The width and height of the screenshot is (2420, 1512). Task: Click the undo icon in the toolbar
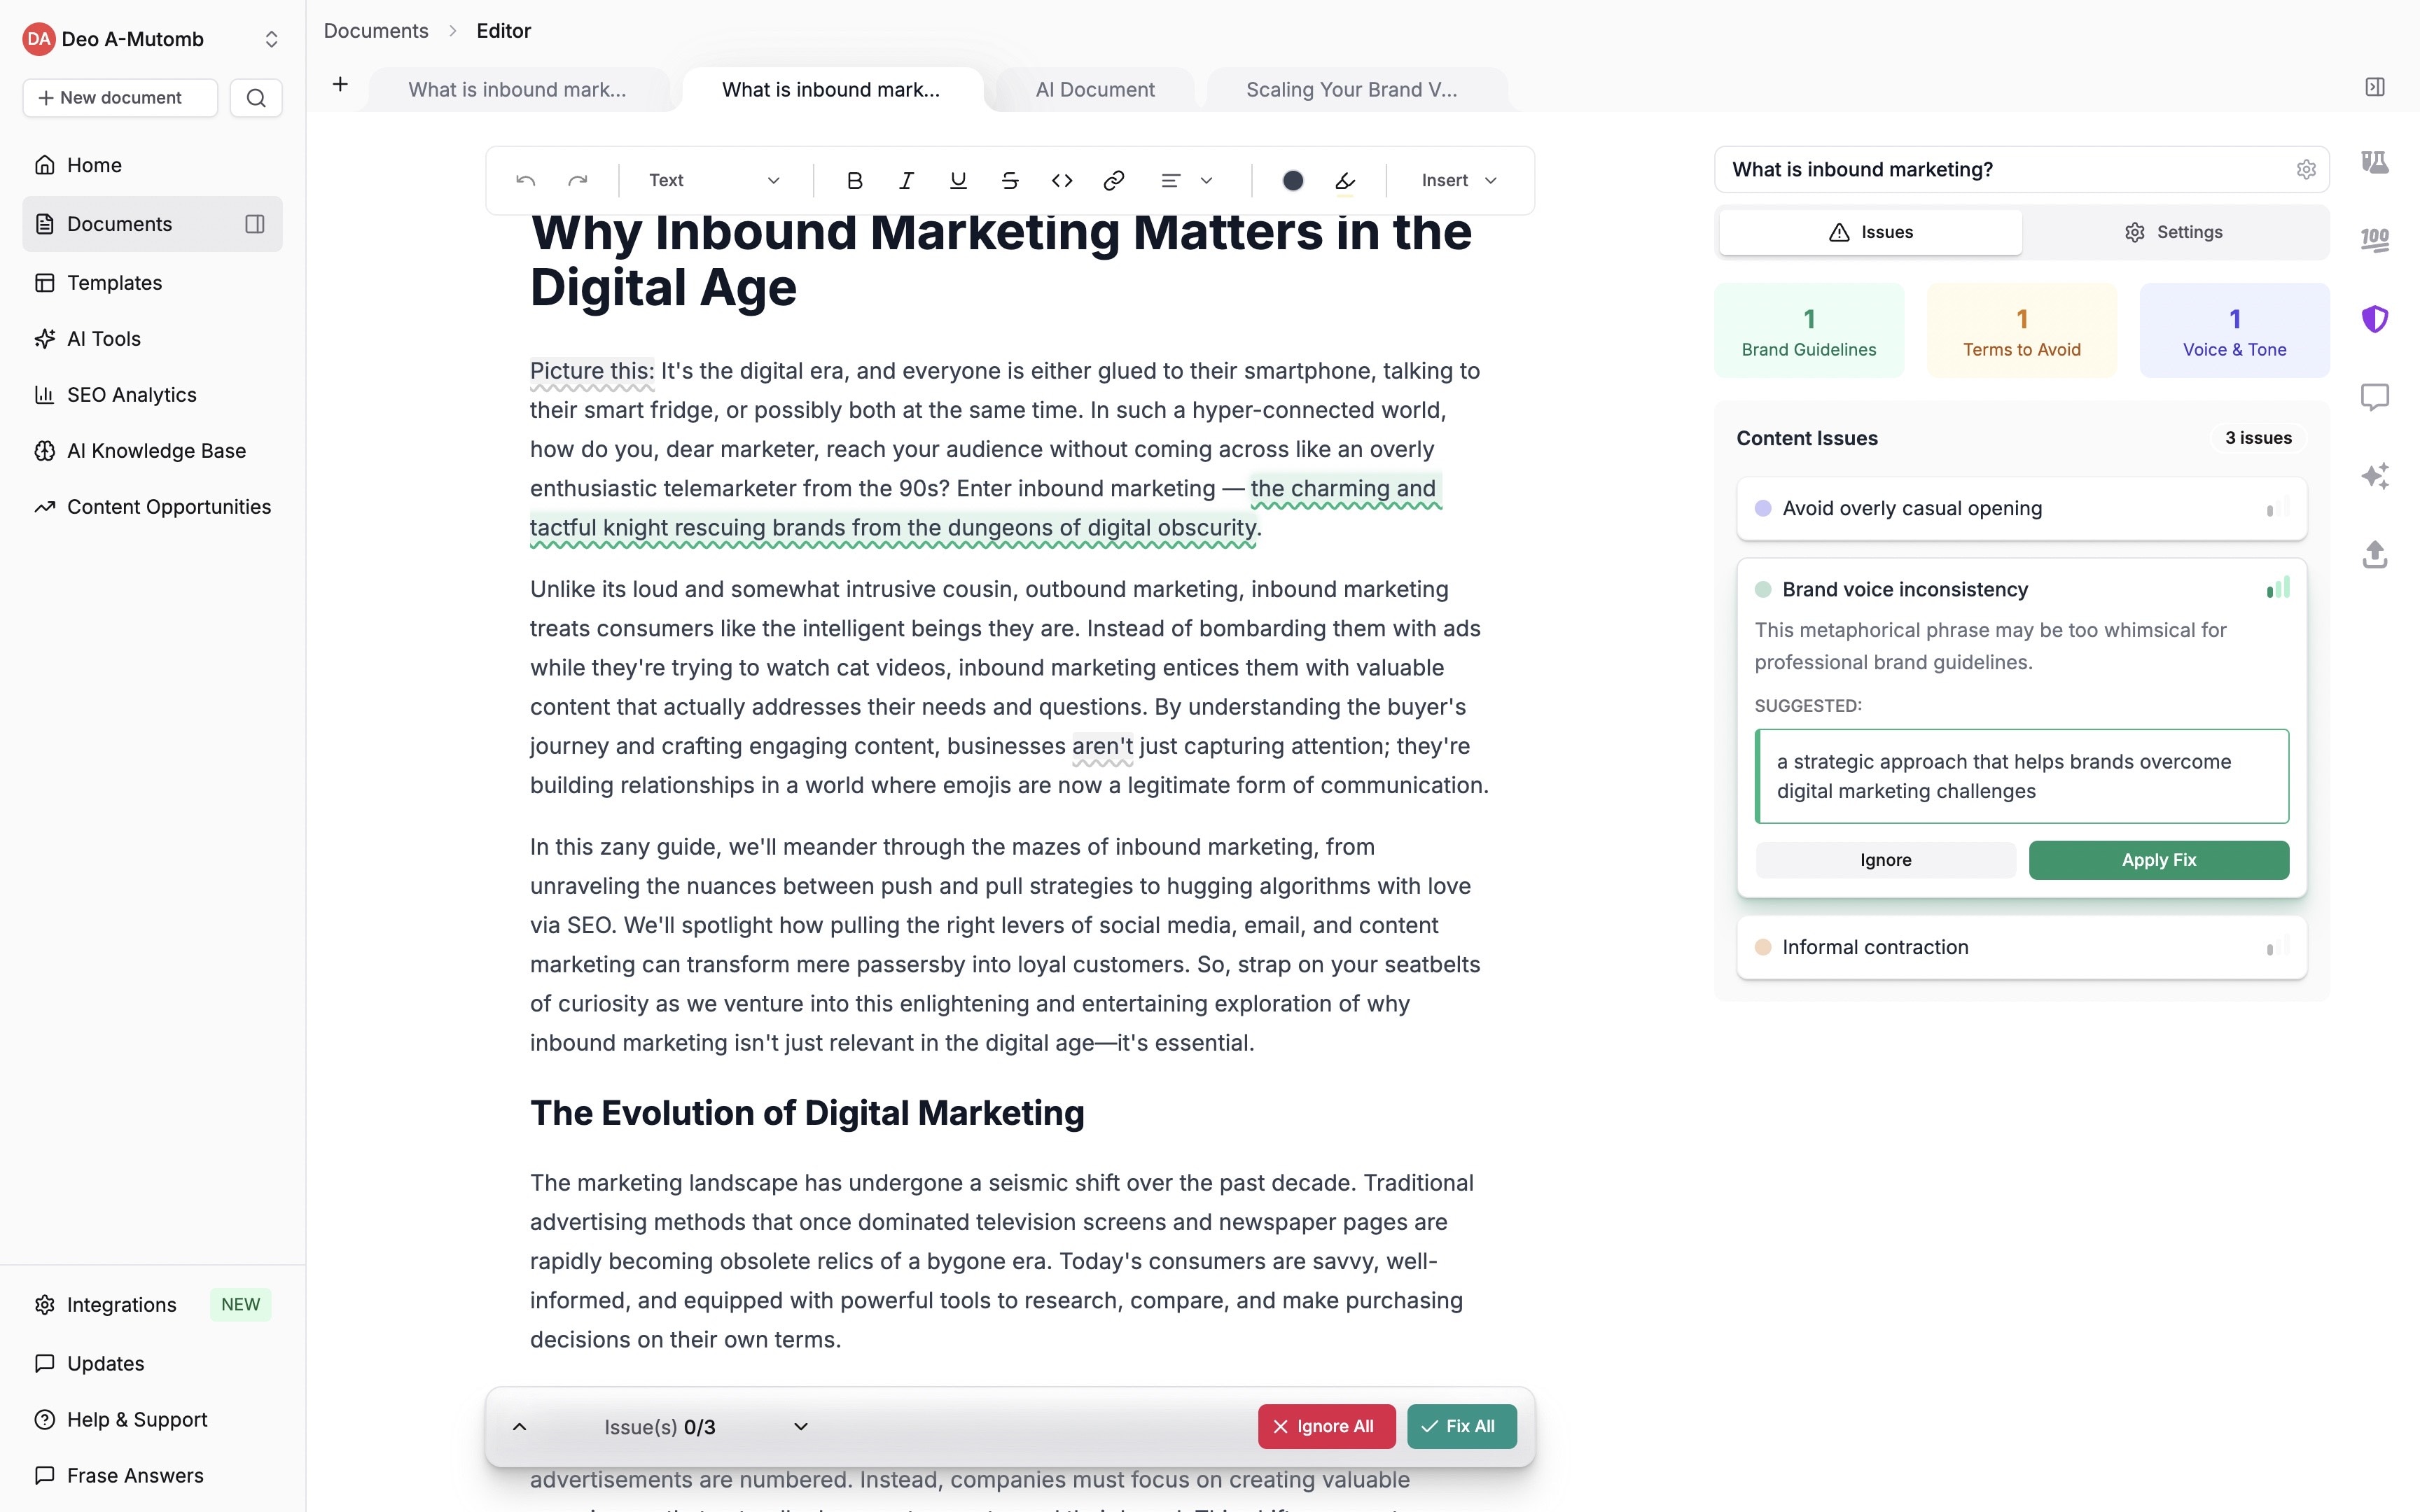point(525,180)
